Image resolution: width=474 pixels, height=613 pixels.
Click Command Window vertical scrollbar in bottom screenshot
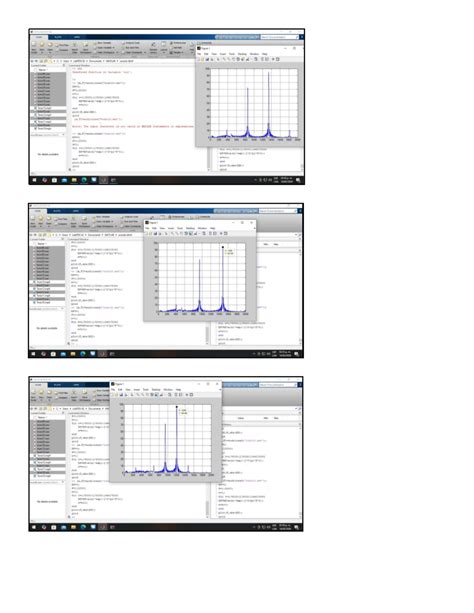[207, 508]
